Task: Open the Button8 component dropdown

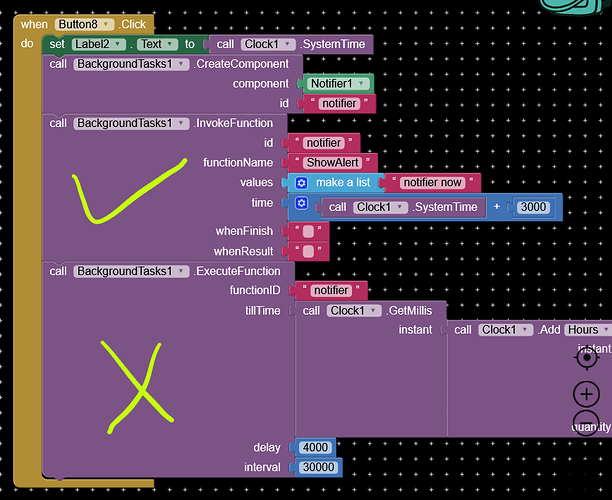Action: (x=84, y=24)
